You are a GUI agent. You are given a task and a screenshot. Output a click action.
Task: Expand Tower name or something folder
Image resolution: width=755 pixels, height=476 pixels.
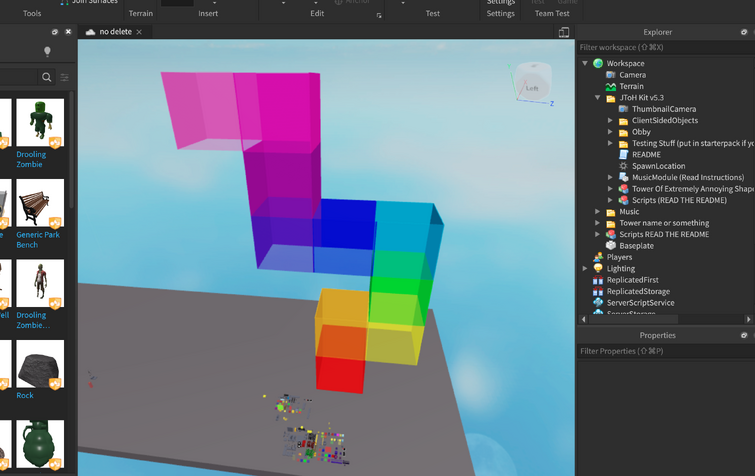(x=598, y=223)
